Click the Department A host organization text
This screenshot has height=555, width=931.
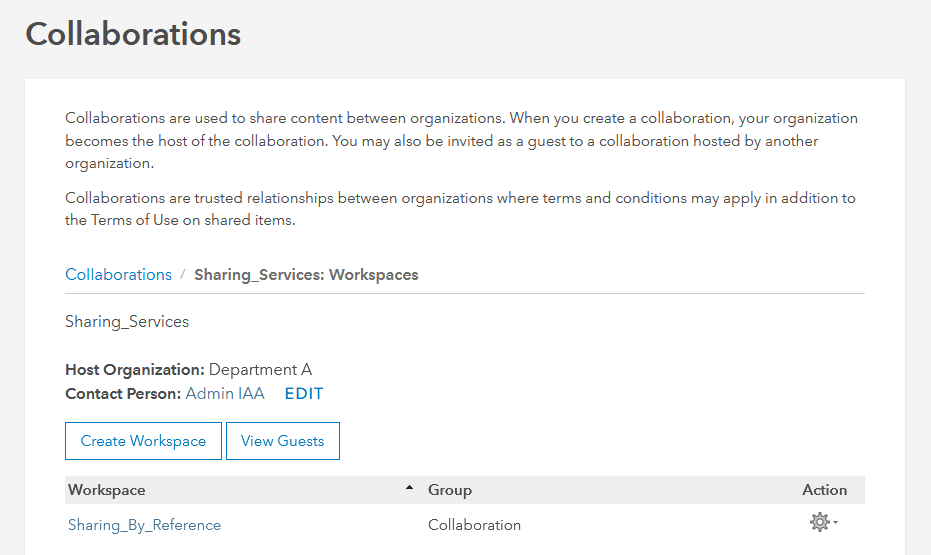(260, 370)
